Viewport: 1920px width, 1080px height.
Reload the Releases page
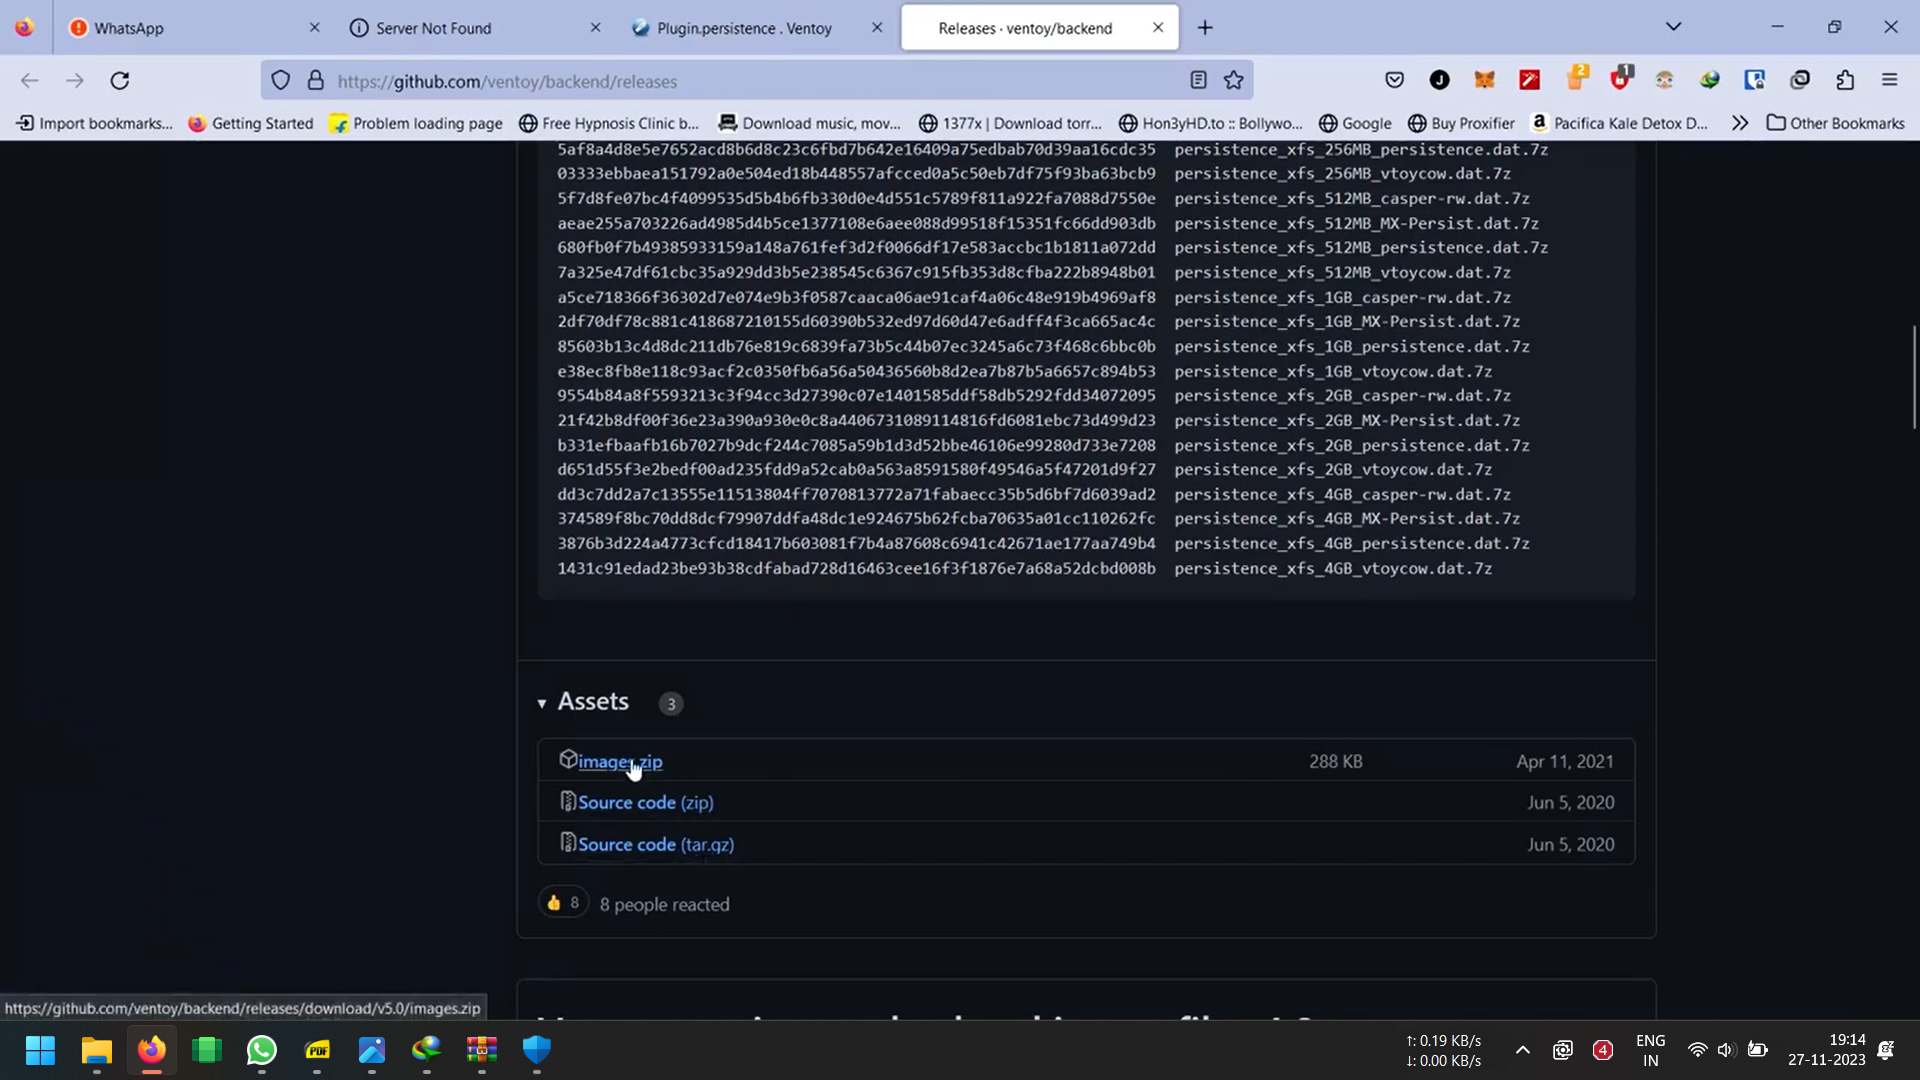(x=119, y=80)
